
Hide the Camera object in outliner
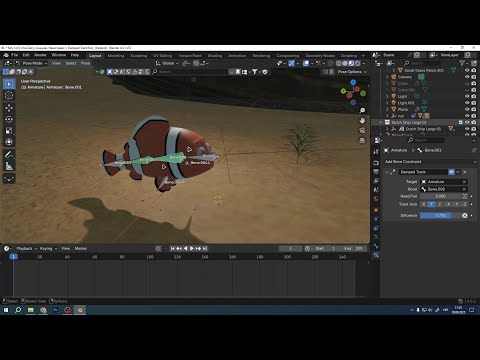pyautogui.click(x=467, y=77)
